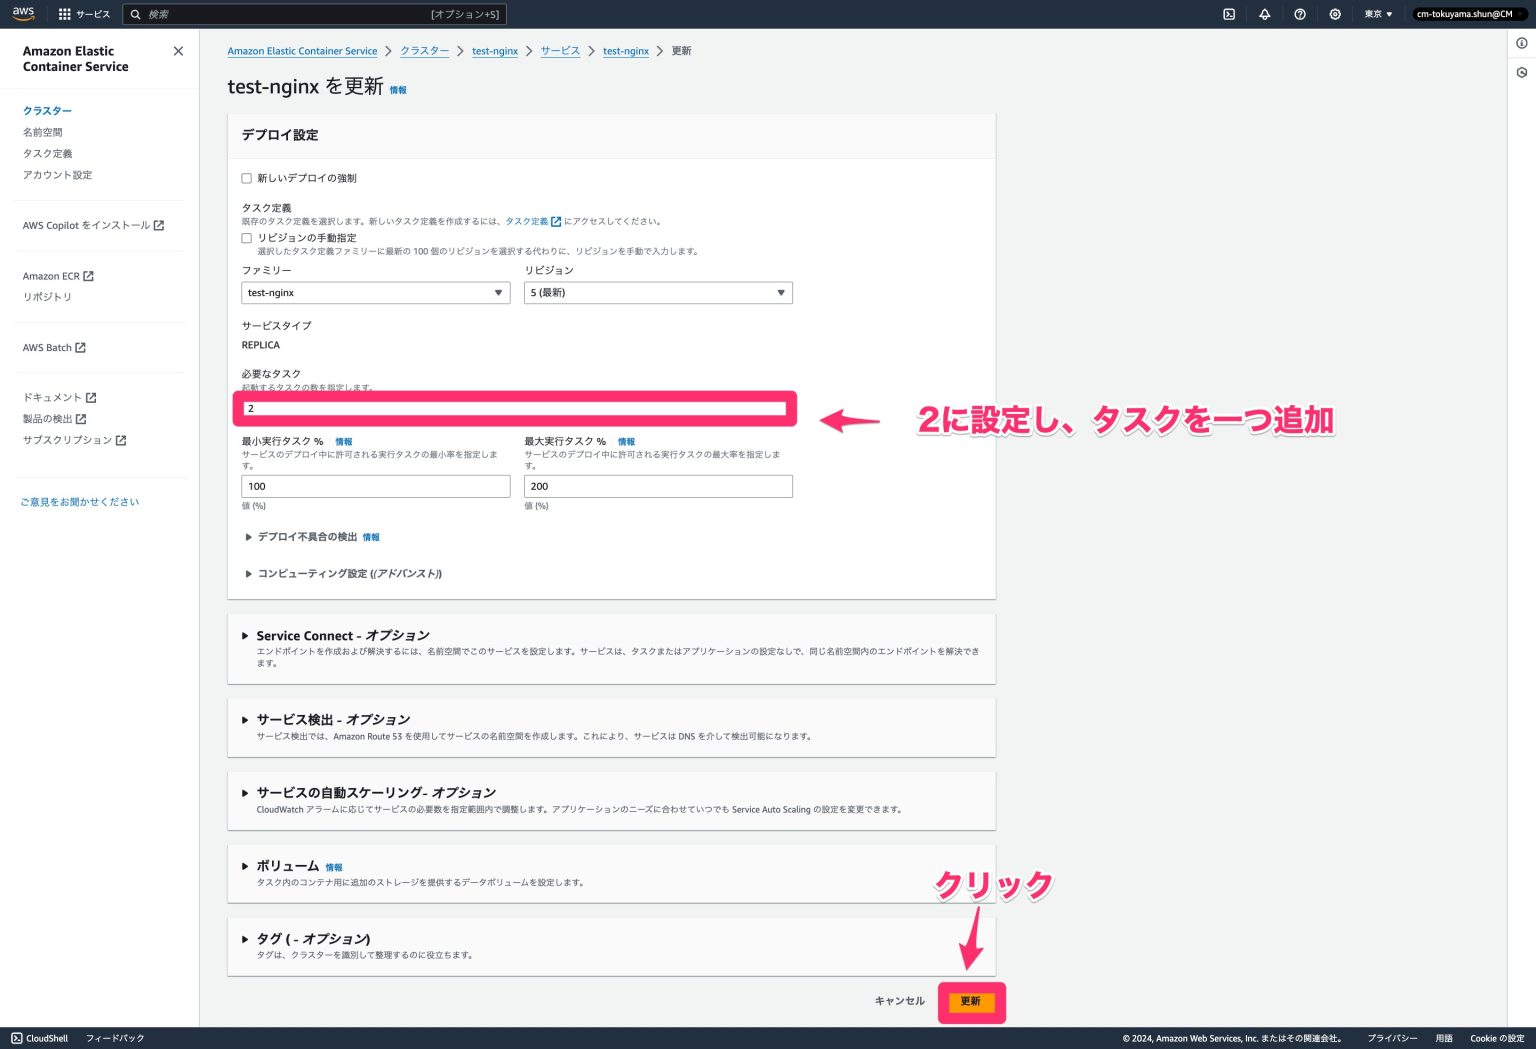Open the タスク定義 link in the sidebar
Screen dimensions: 1536x1049
47,153
